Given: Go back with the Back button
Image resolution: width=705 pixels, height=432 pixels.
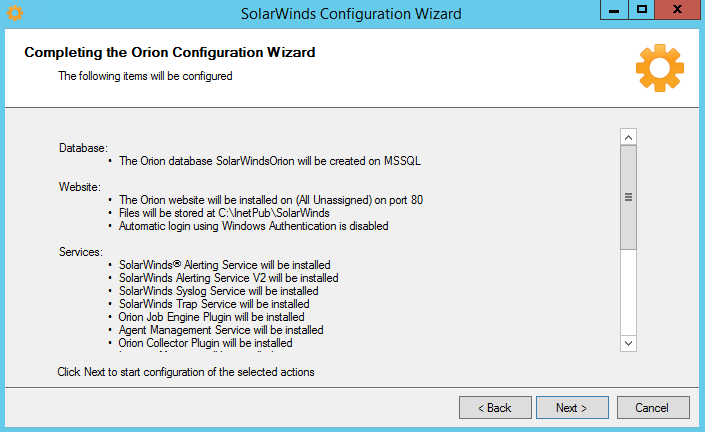Looking at the screenshot, I should (495, 408).
